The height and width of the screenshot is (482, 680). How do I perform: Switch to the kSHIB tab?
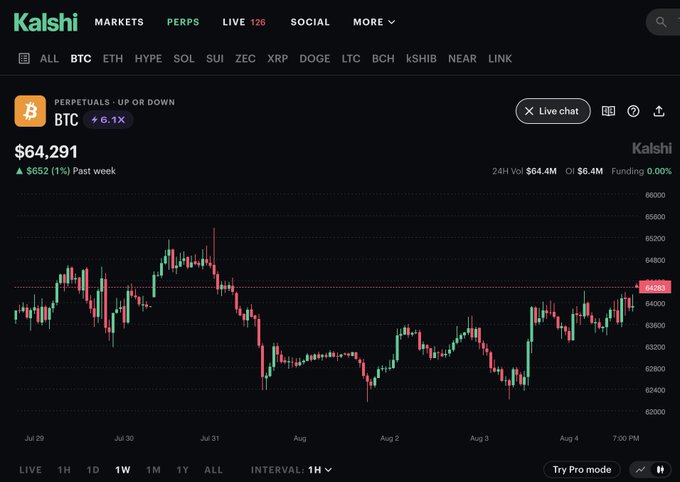422,59
